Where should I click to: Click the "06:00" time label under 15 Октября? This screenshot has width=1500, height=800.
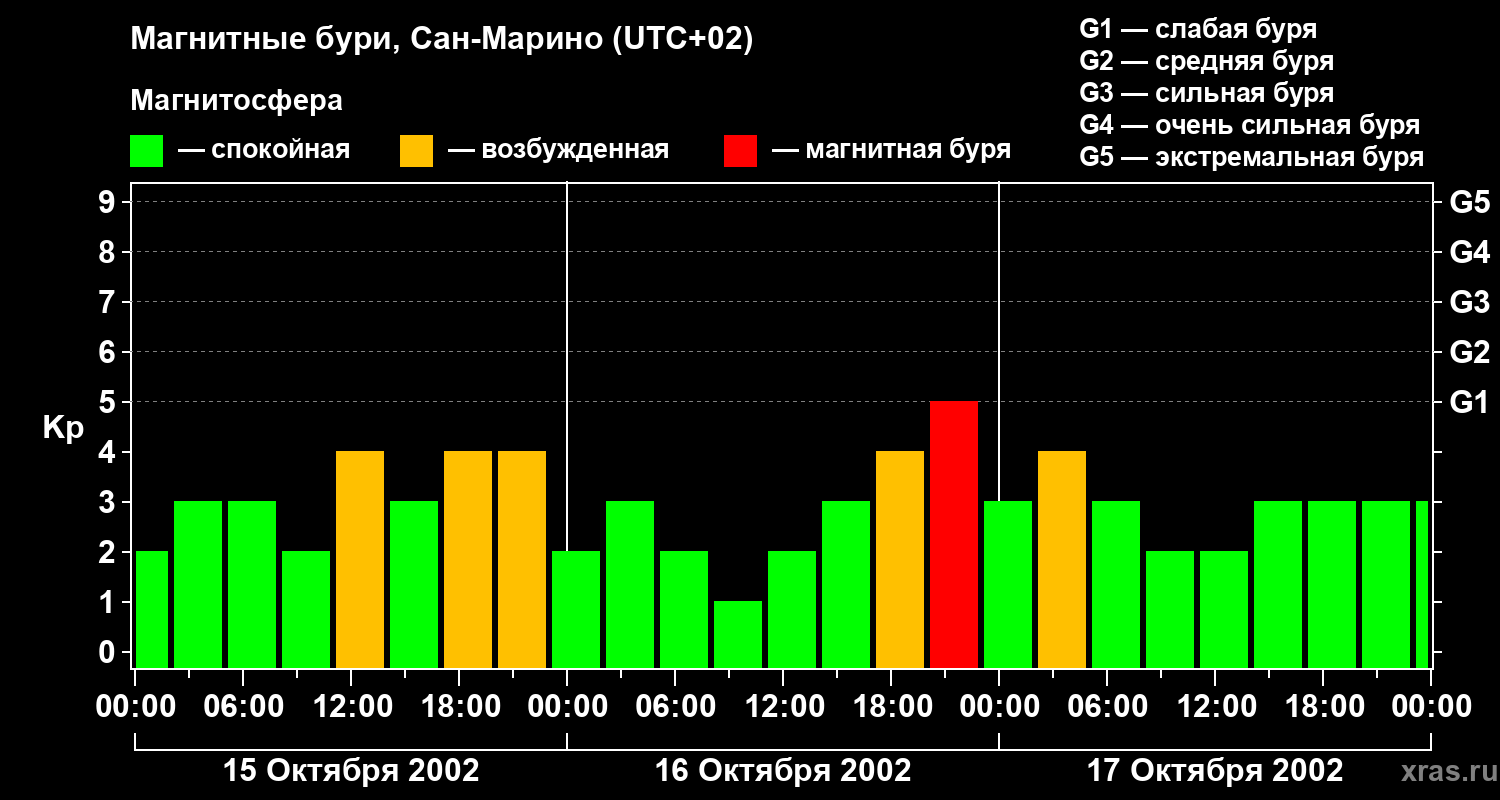pyautogui.click(x=243, y=707)
